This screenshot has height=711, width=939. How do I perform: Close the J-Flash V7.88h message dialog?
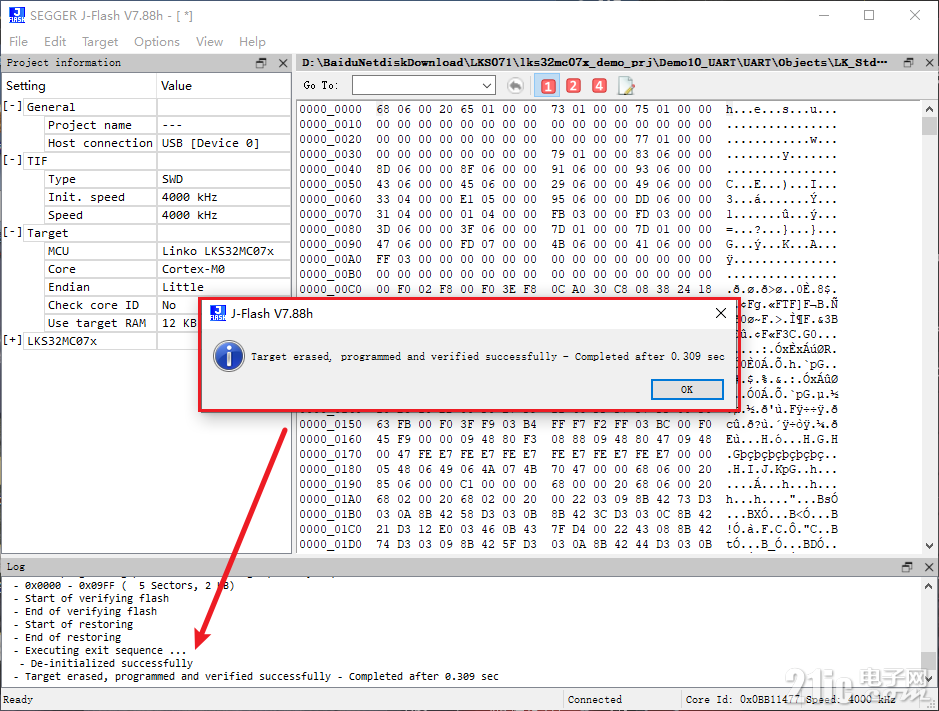(x=721, y=313)
